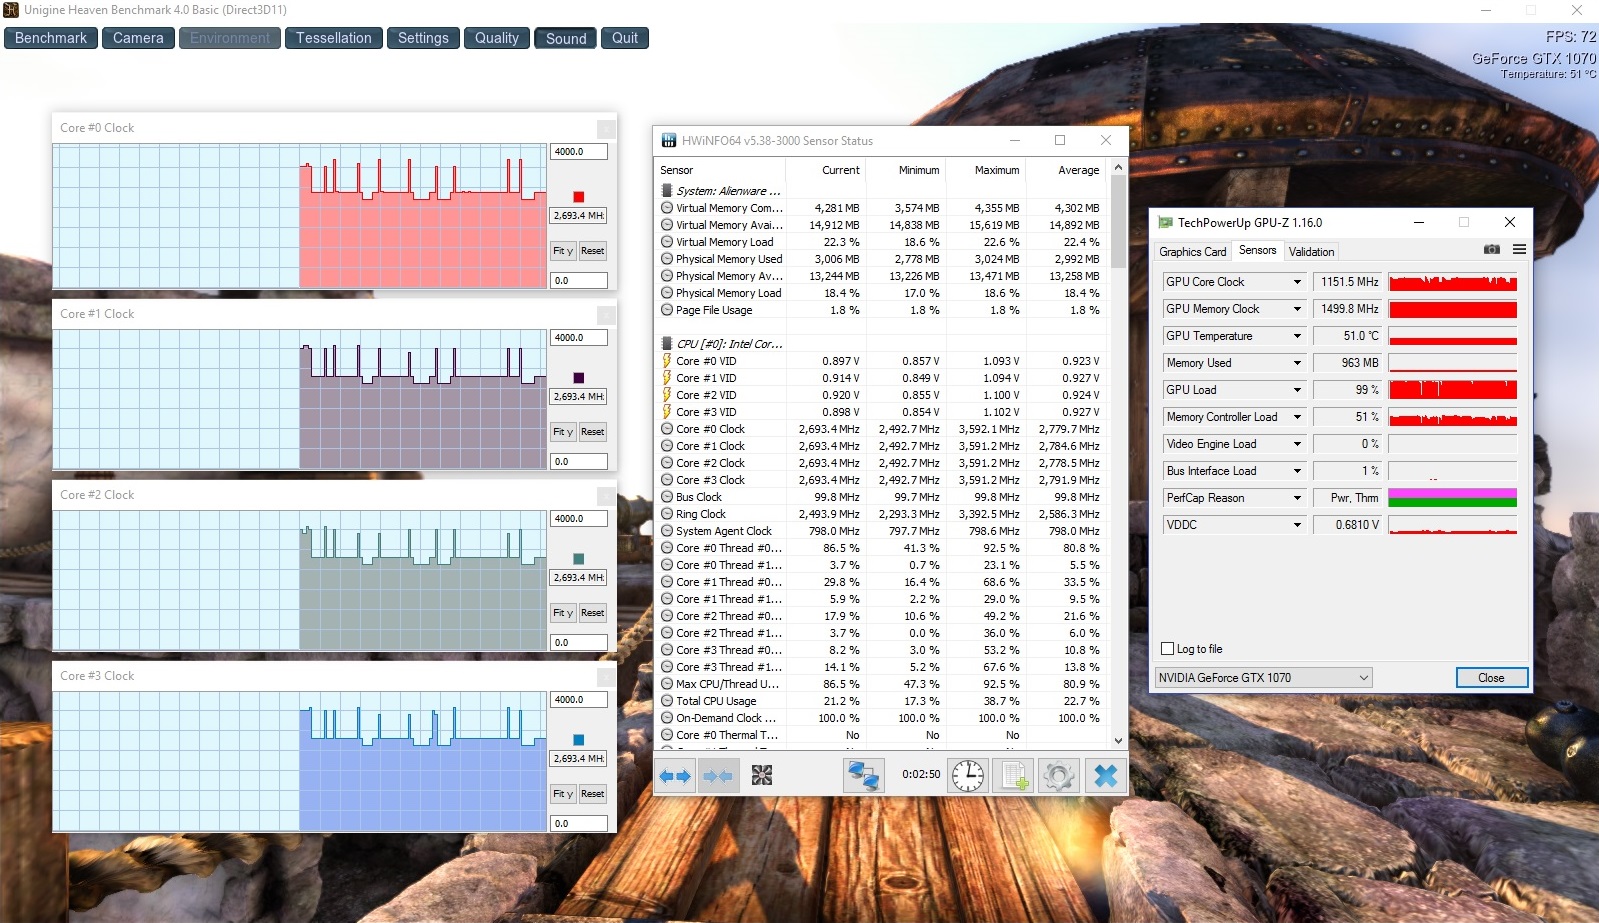Click Fit y on Core #2 Clock graph
The width and height of the screenshot is (1599, 923).
[x=563, y=613]
